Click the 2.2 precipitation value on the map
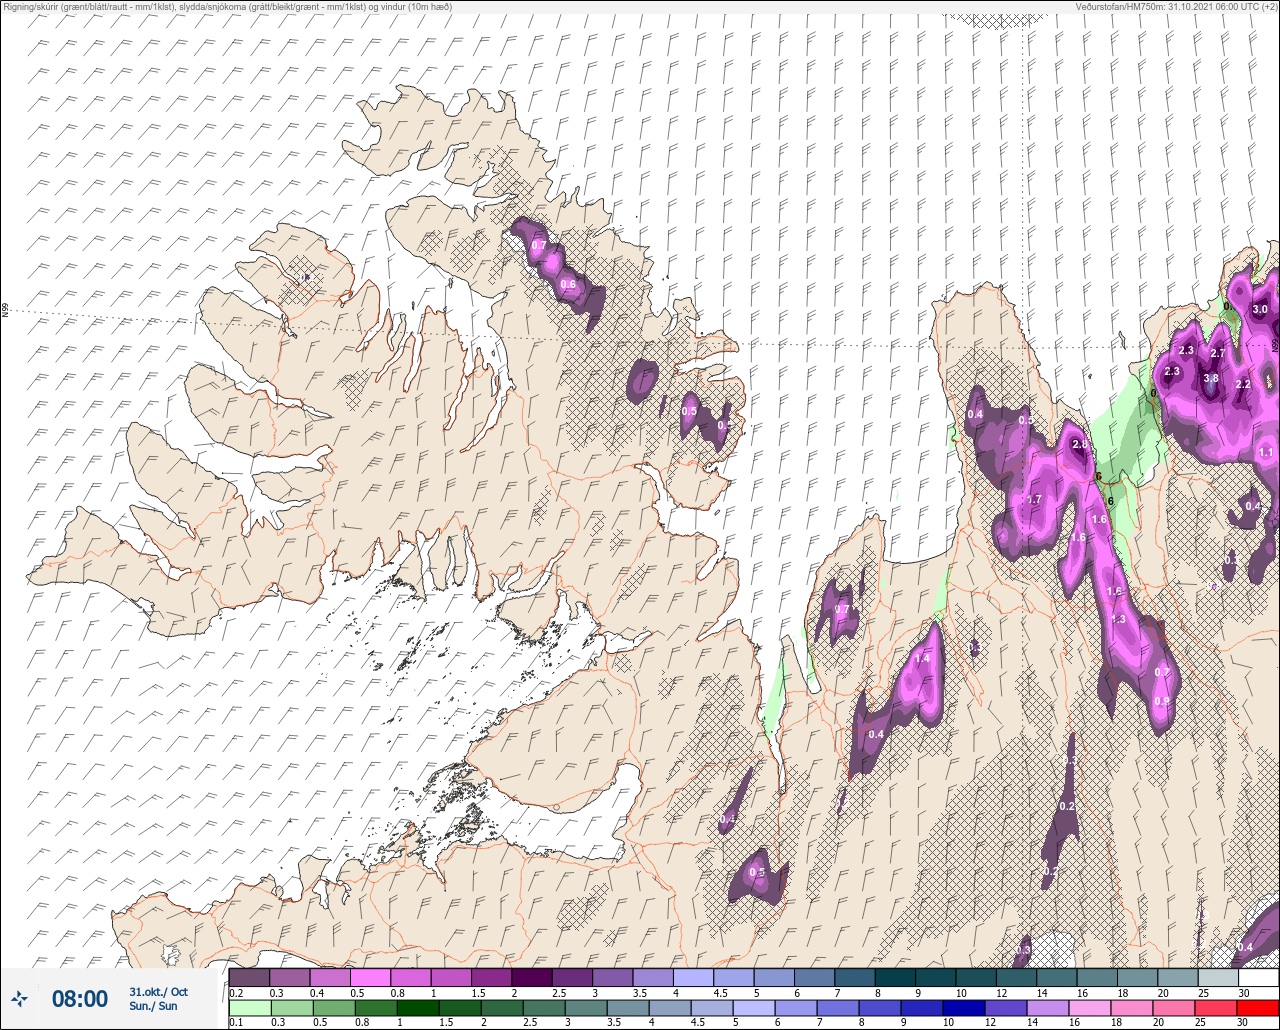The height and width of the screenshot is (1030, 1280). click(1243, 384)
